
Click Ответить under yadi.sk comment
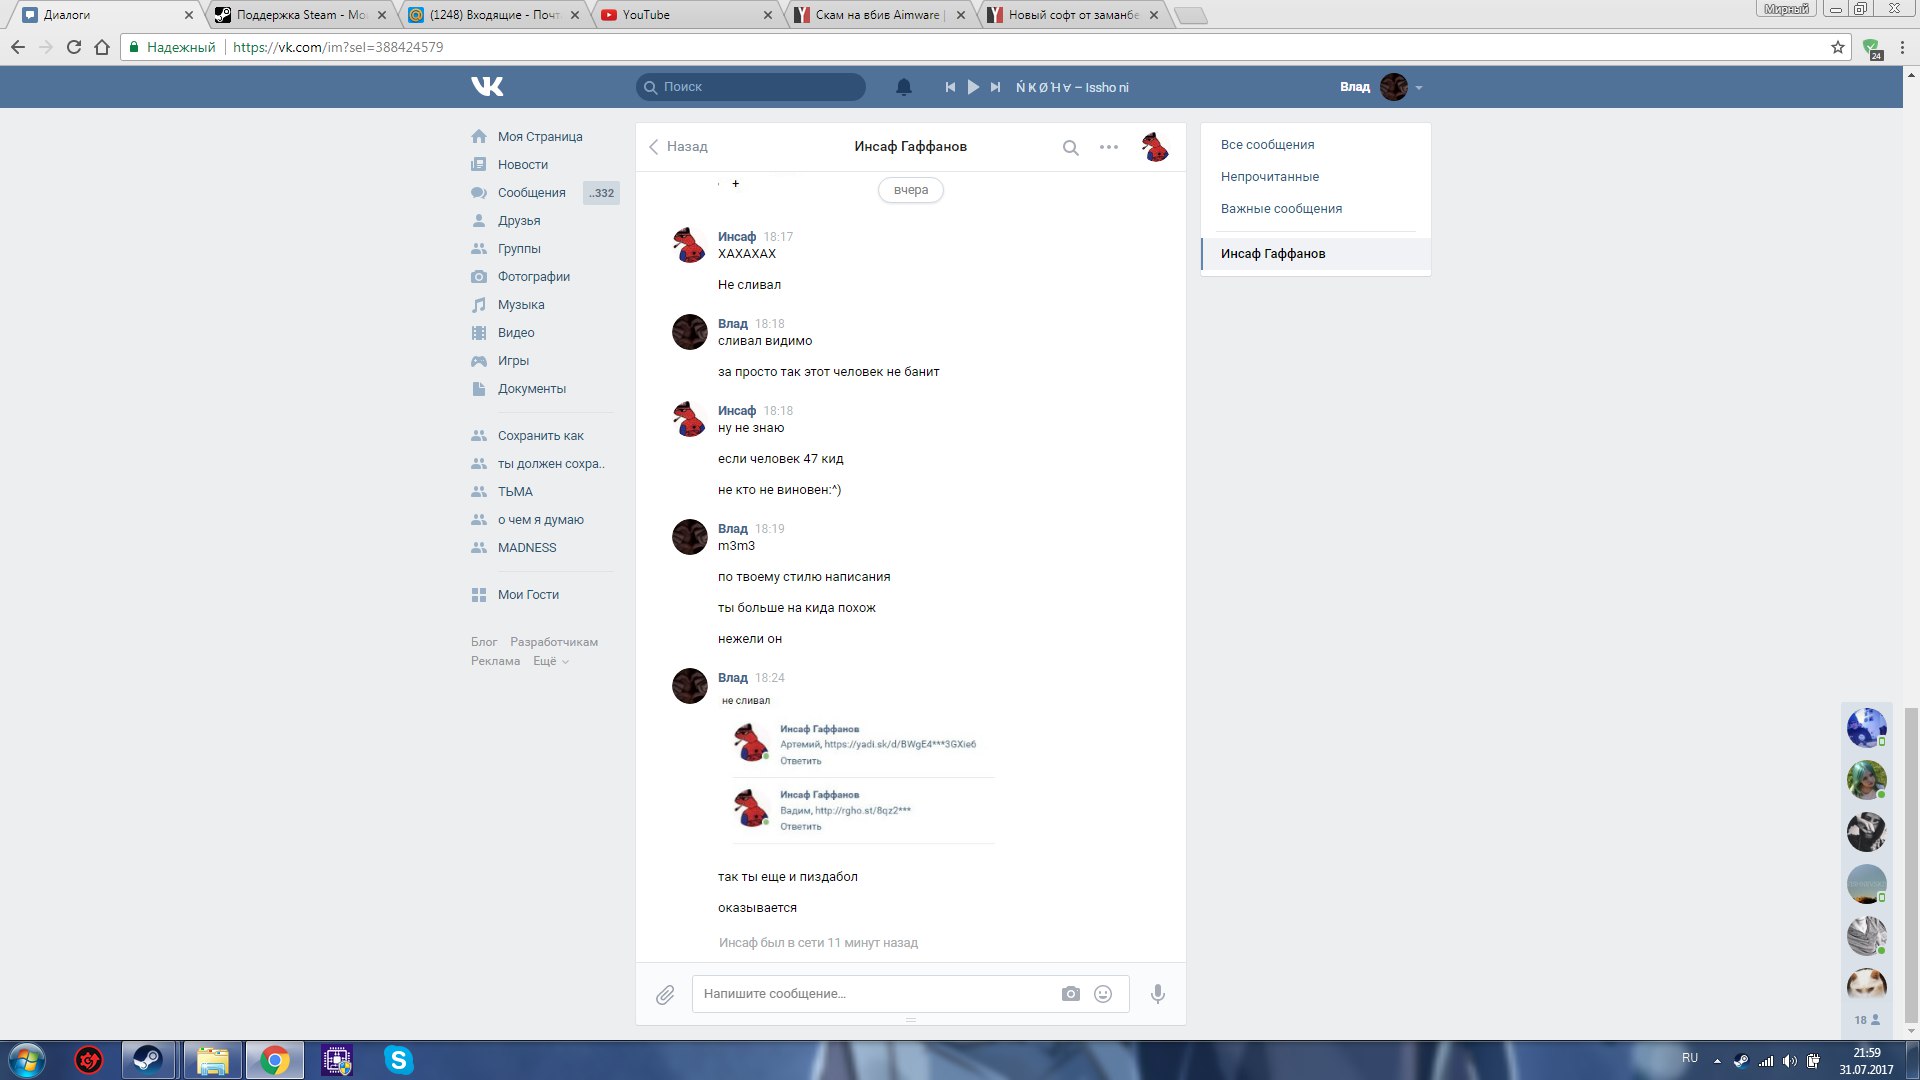[800, 761]
